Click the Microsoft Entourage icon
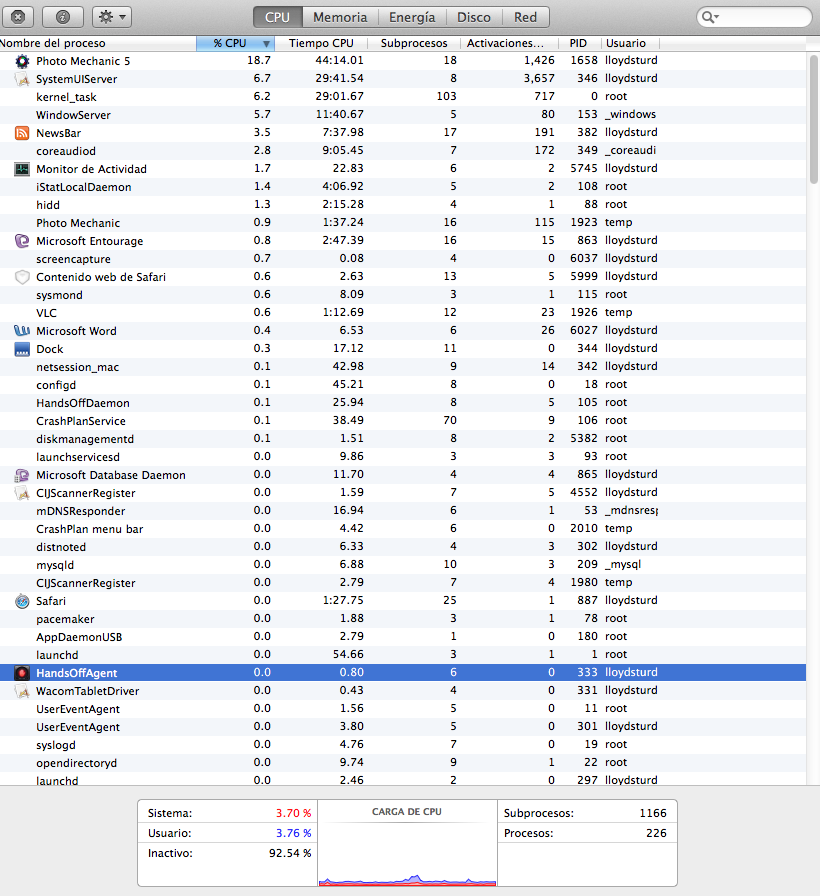 (22, 241)
